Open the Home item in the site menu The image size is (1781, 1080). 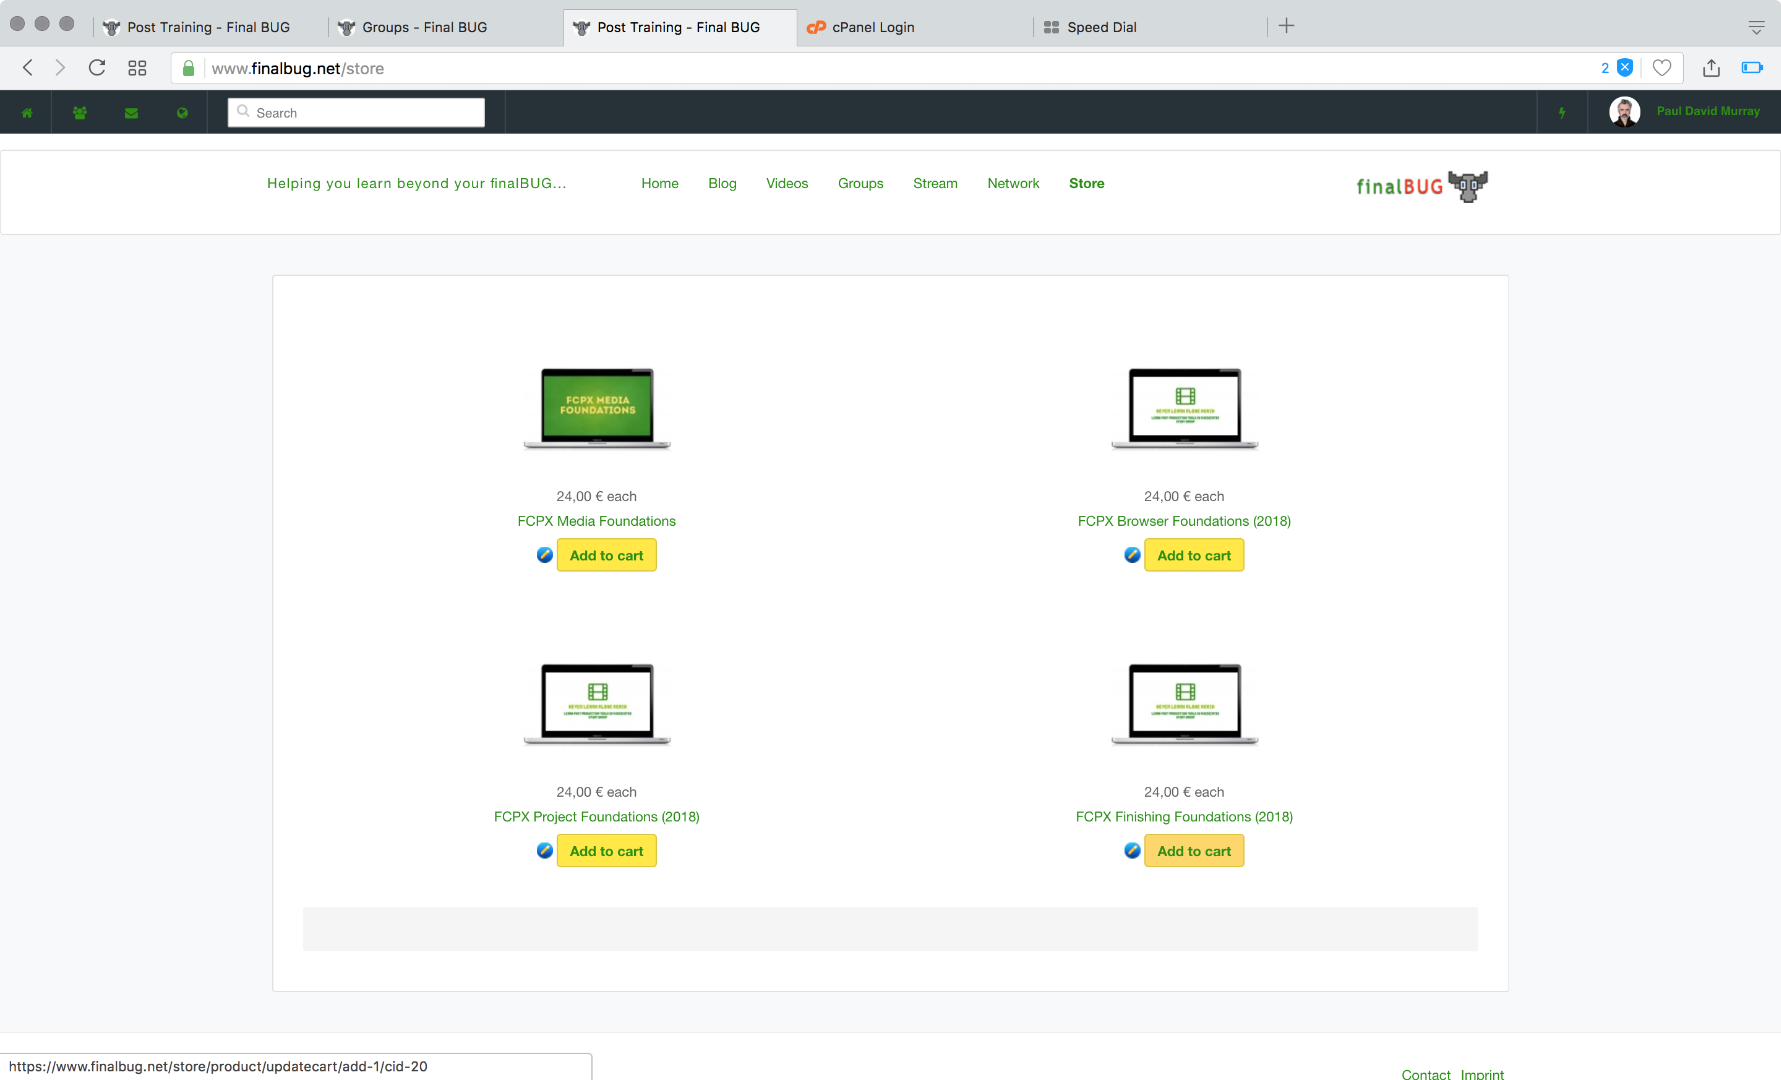[x=660, y=183]
